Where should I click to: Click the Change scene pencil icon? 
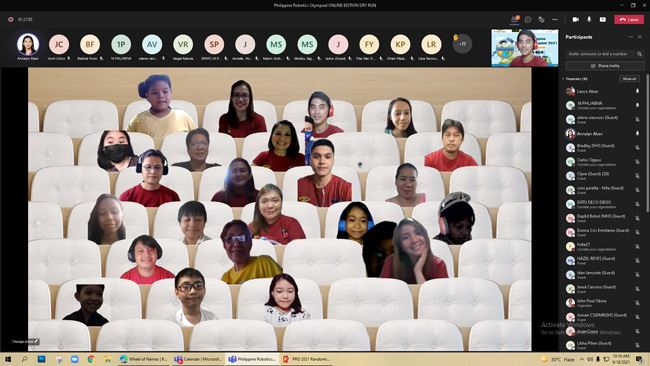(x=36, y=342)
